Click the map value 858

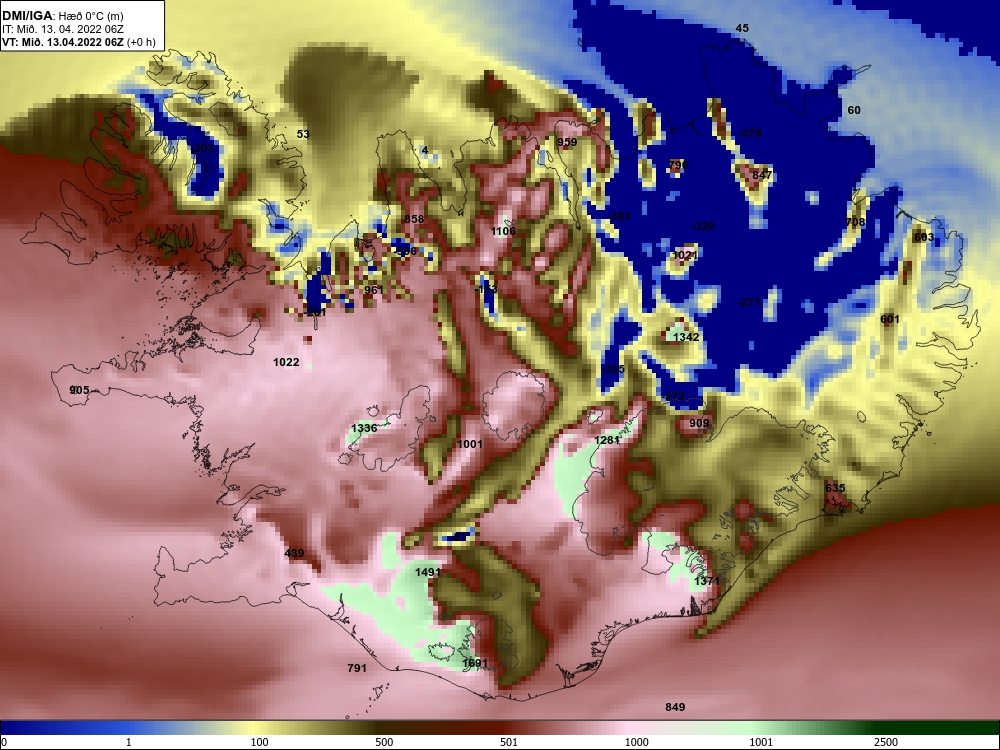point(414,219)
